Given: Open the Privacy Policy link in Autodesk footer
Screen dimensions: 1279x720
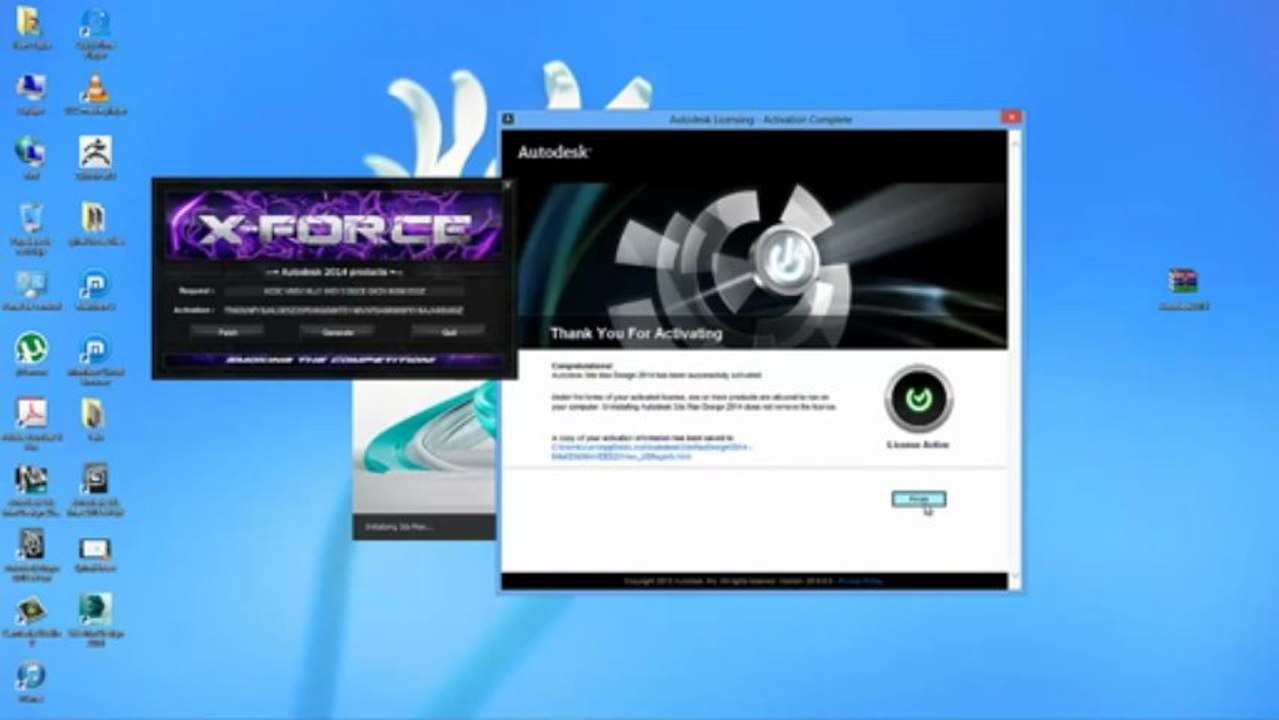Looking at the screenshot, I should tap(860, 581).
